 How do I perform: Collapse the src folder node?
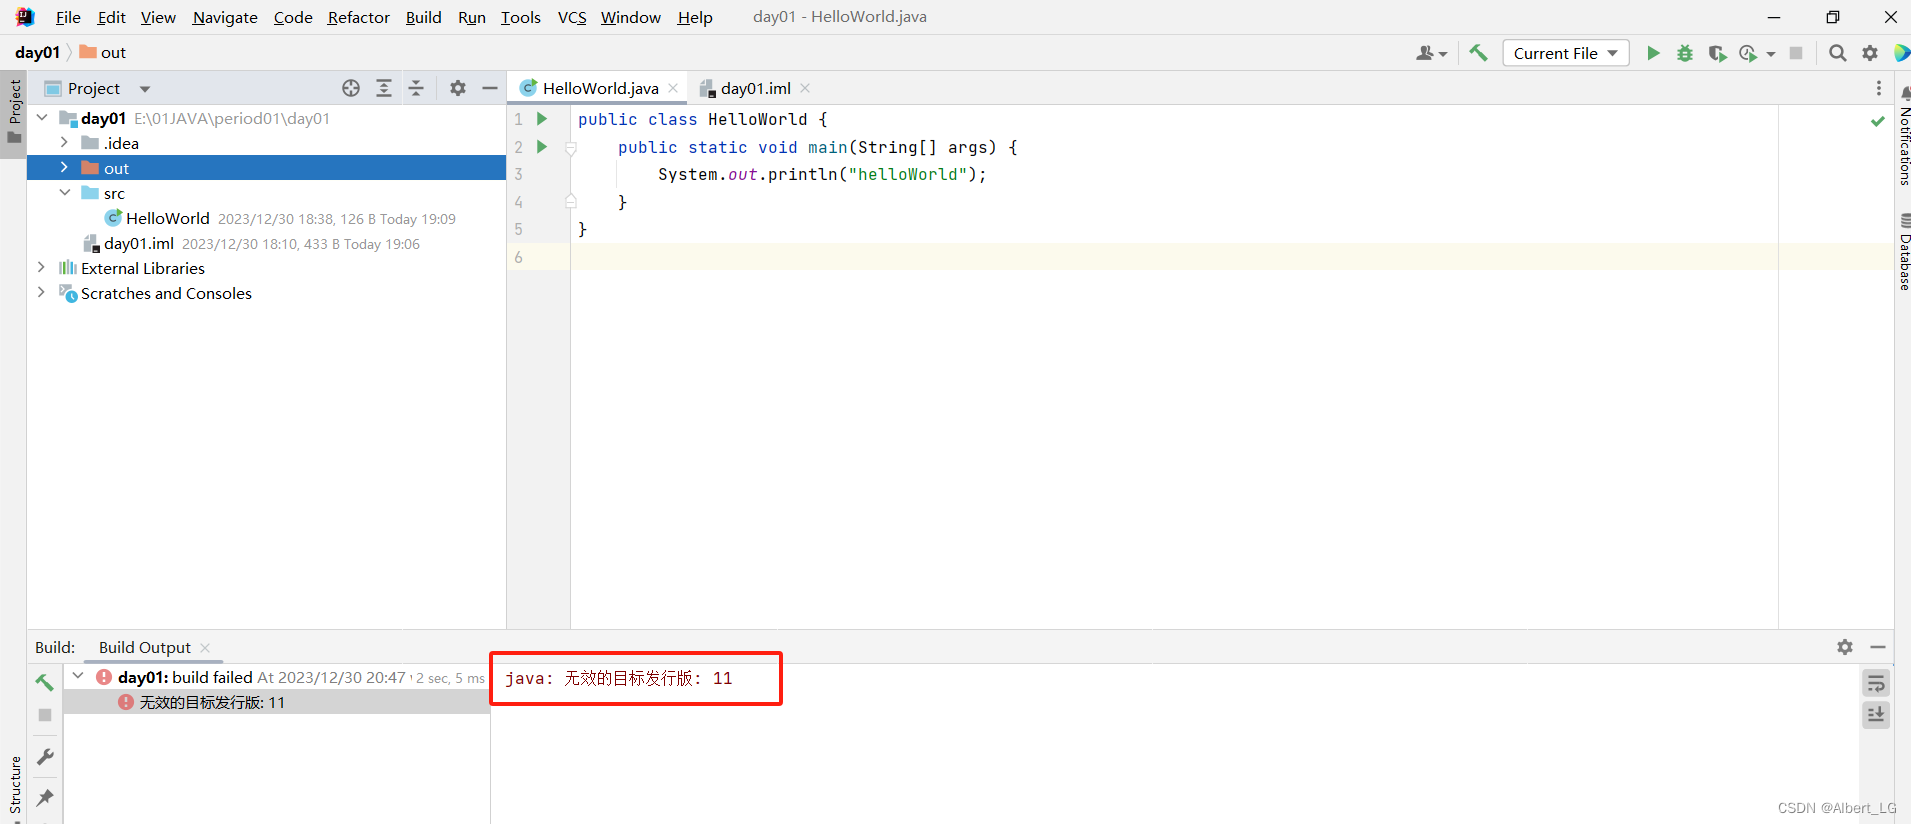point(64,193)
